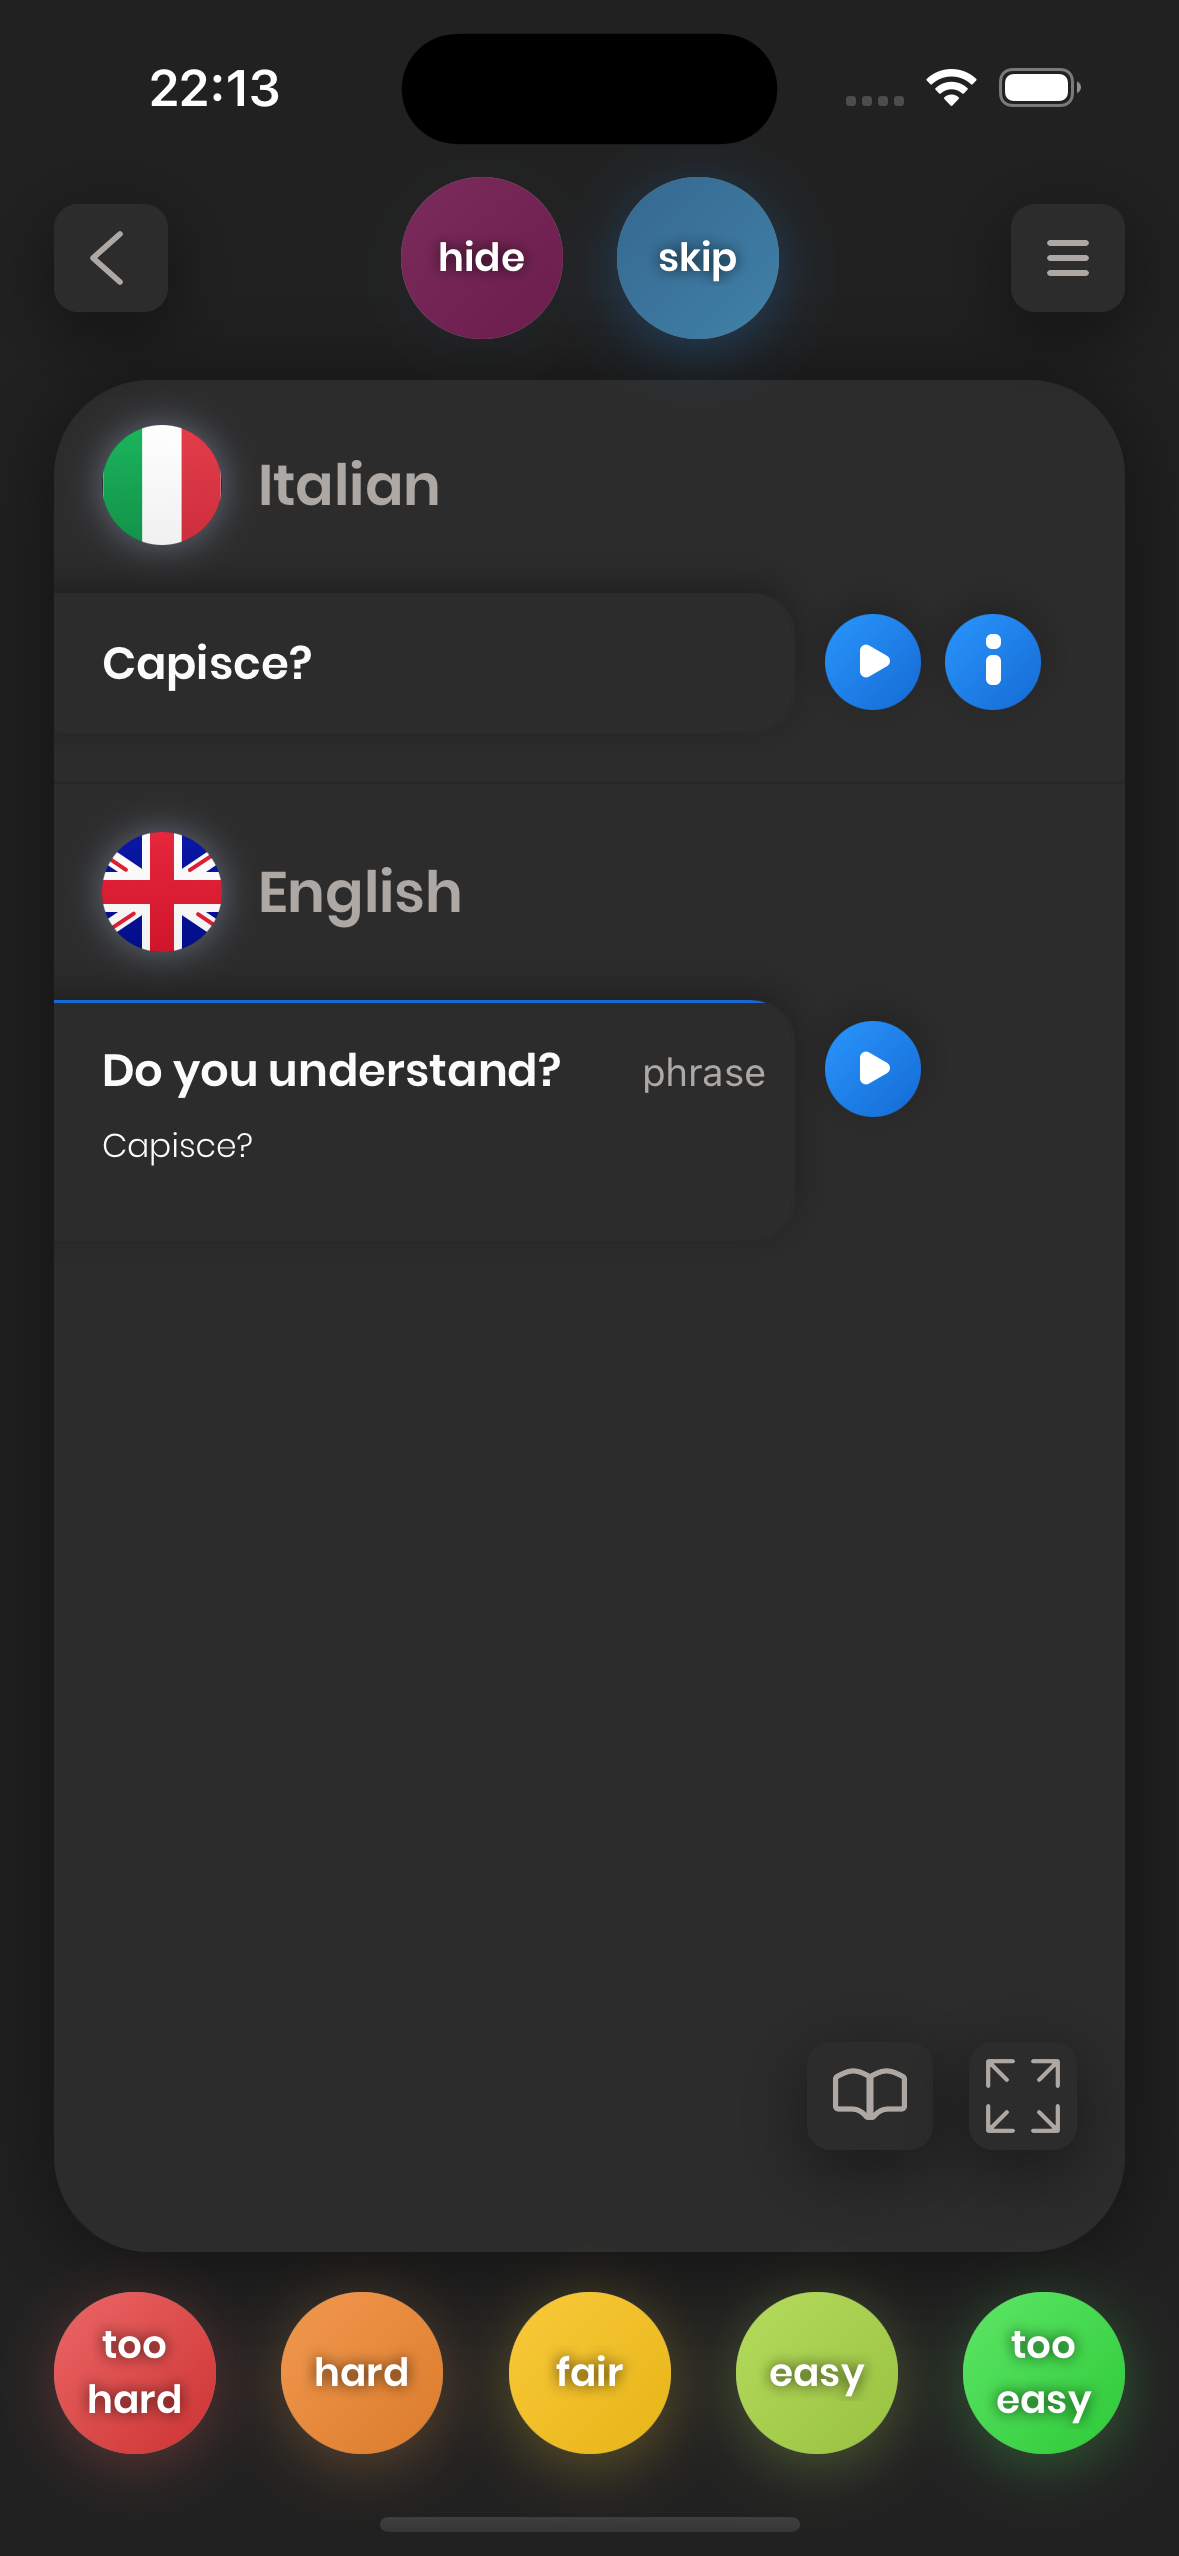Tap the Italian language header

point(349,485)
